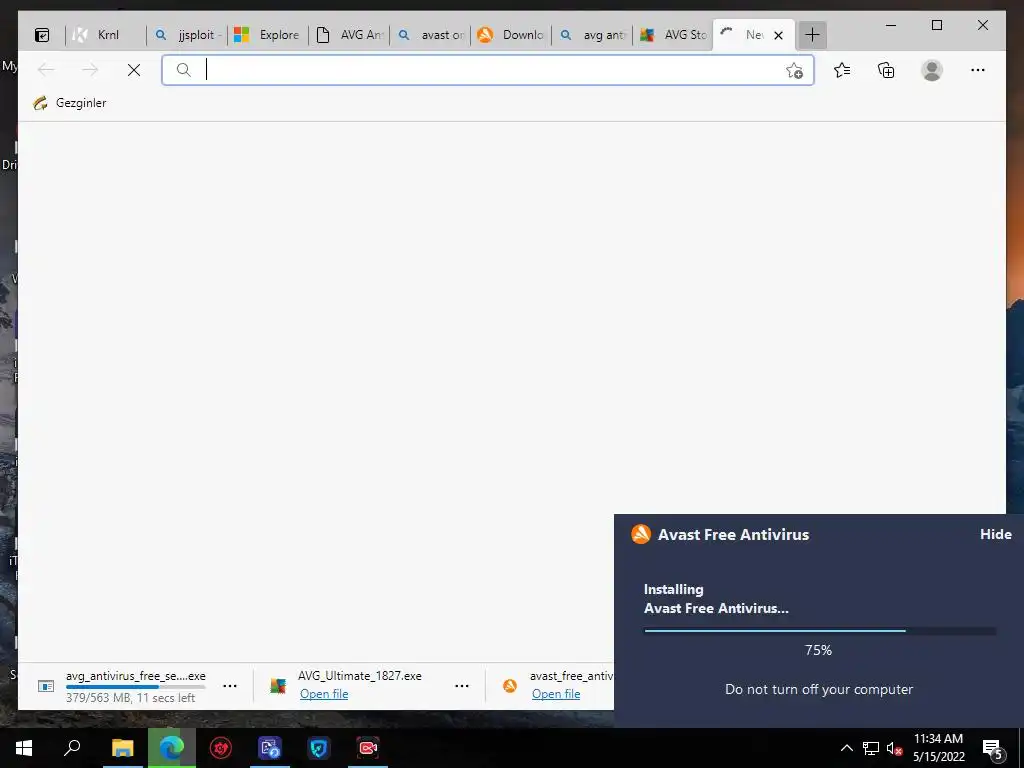Open the red bug app in taskbar

221,748
